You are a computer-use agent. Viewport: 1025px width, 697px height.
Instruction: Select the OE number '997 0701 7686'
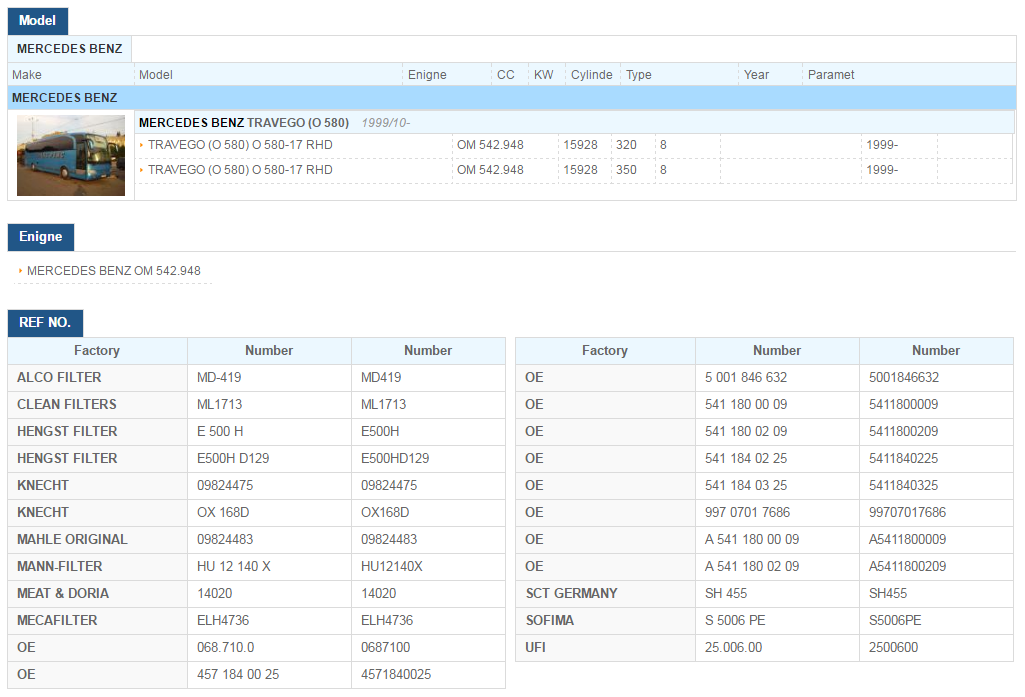tap(747, 513)
